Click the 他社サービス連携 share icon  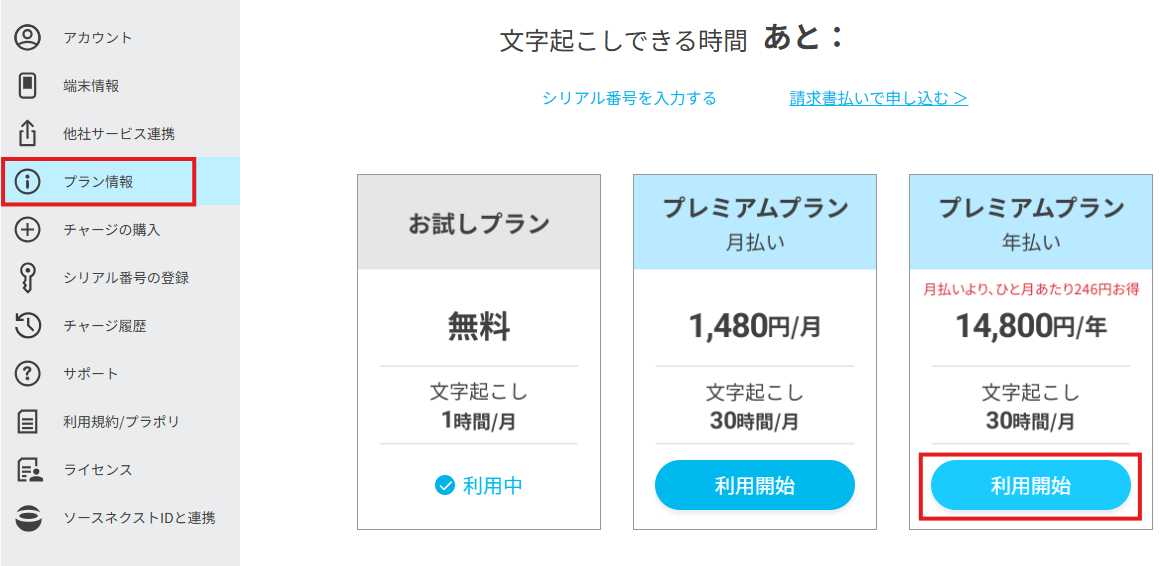pyautogui.click(x=27, y=133)
